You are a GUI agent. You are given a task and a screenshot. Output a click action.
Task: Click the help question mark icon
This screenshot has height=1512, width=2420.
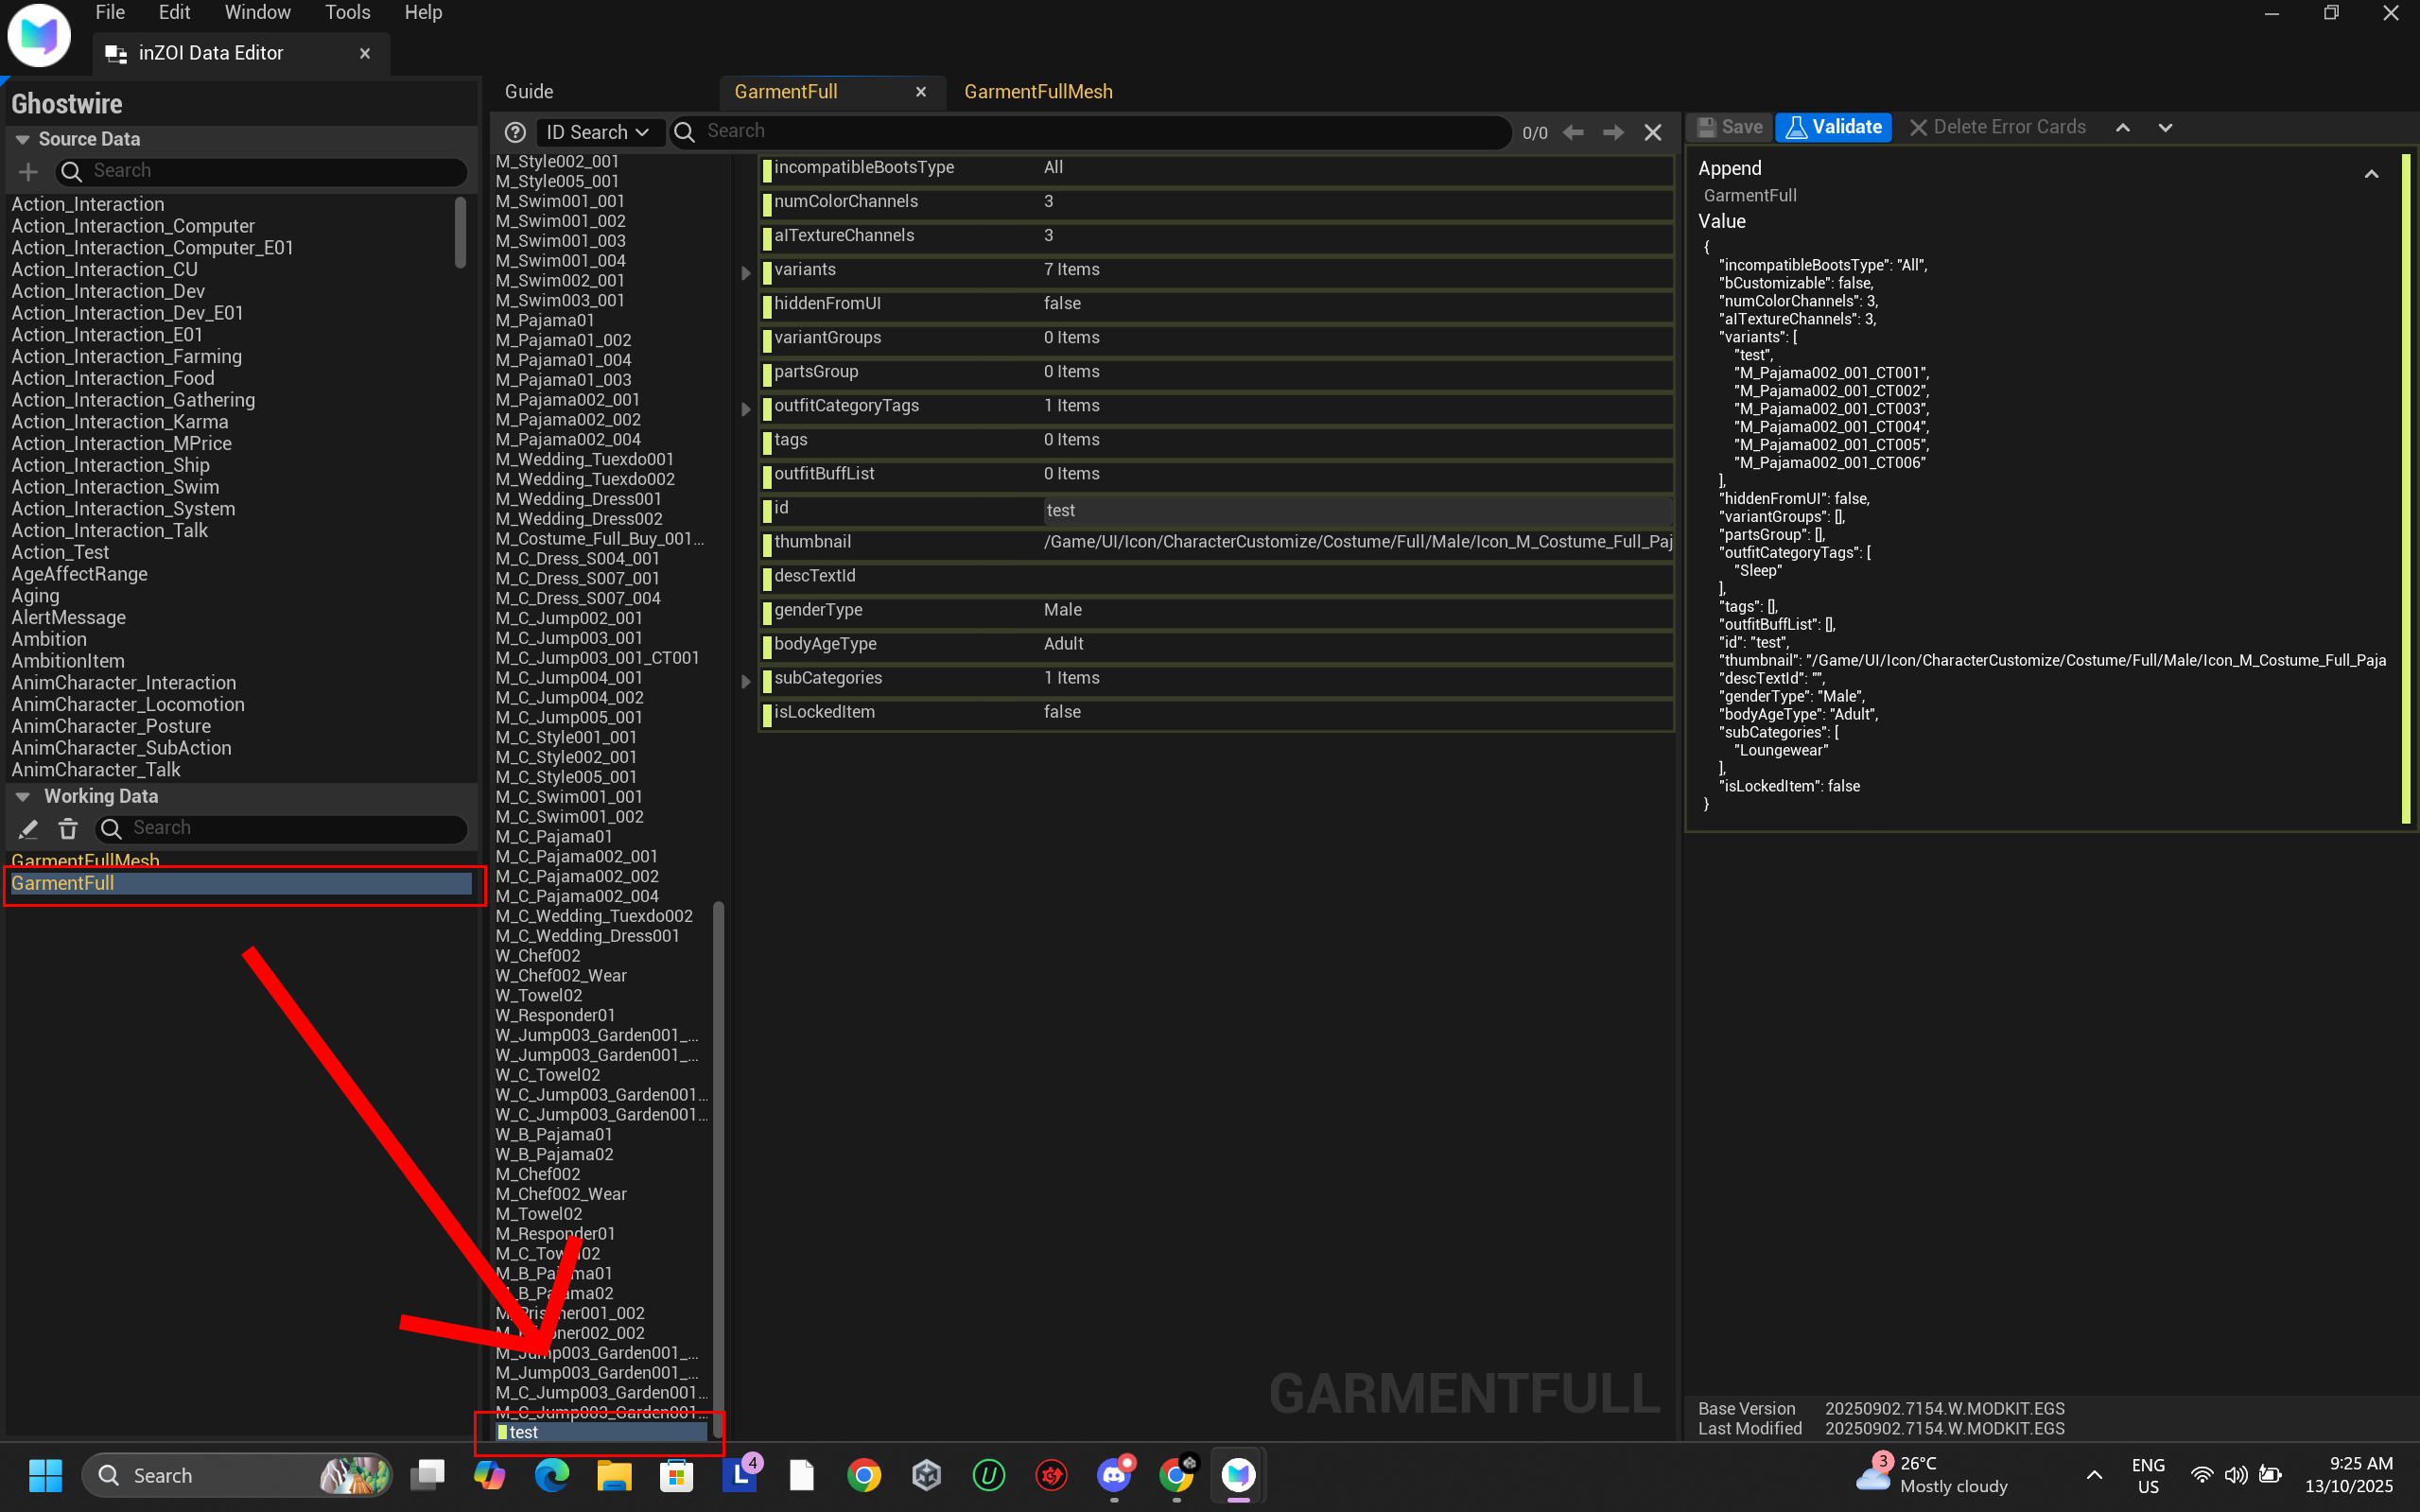click(515, 132)
